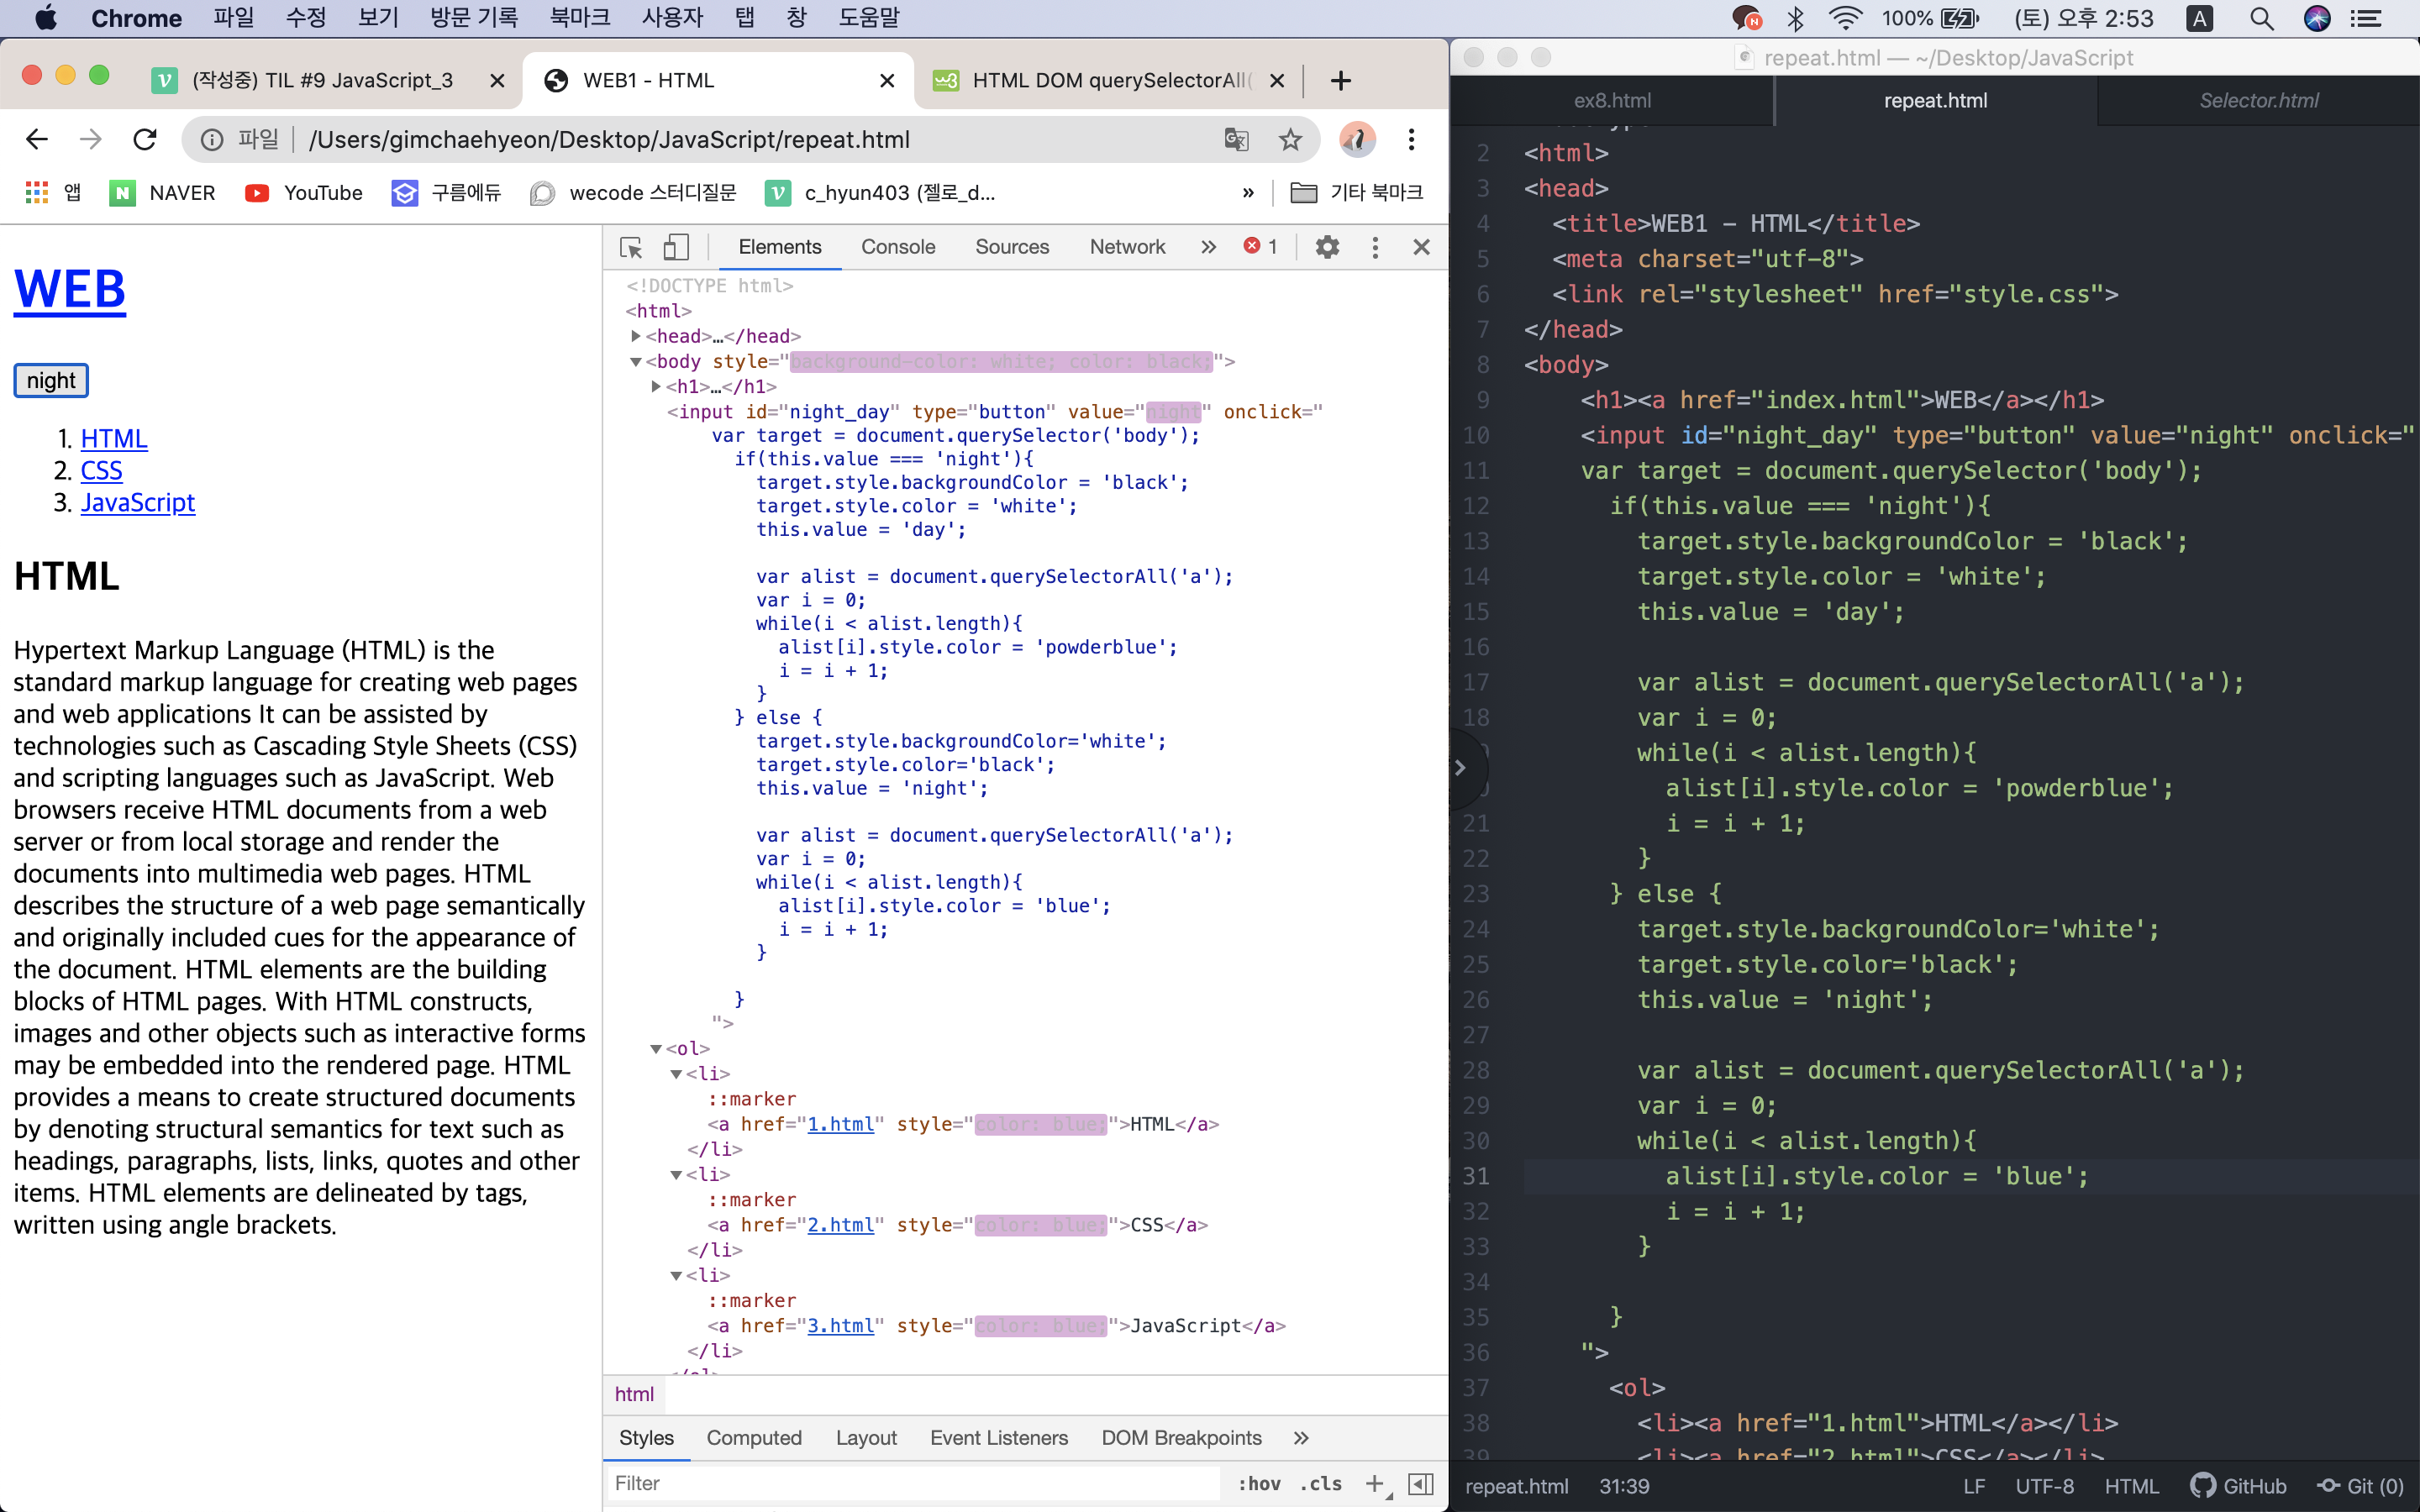The height and width of the screenshot is (1512, 2420).
Task: Toggle the :hov element state panel
Action: (1259, 1484)
